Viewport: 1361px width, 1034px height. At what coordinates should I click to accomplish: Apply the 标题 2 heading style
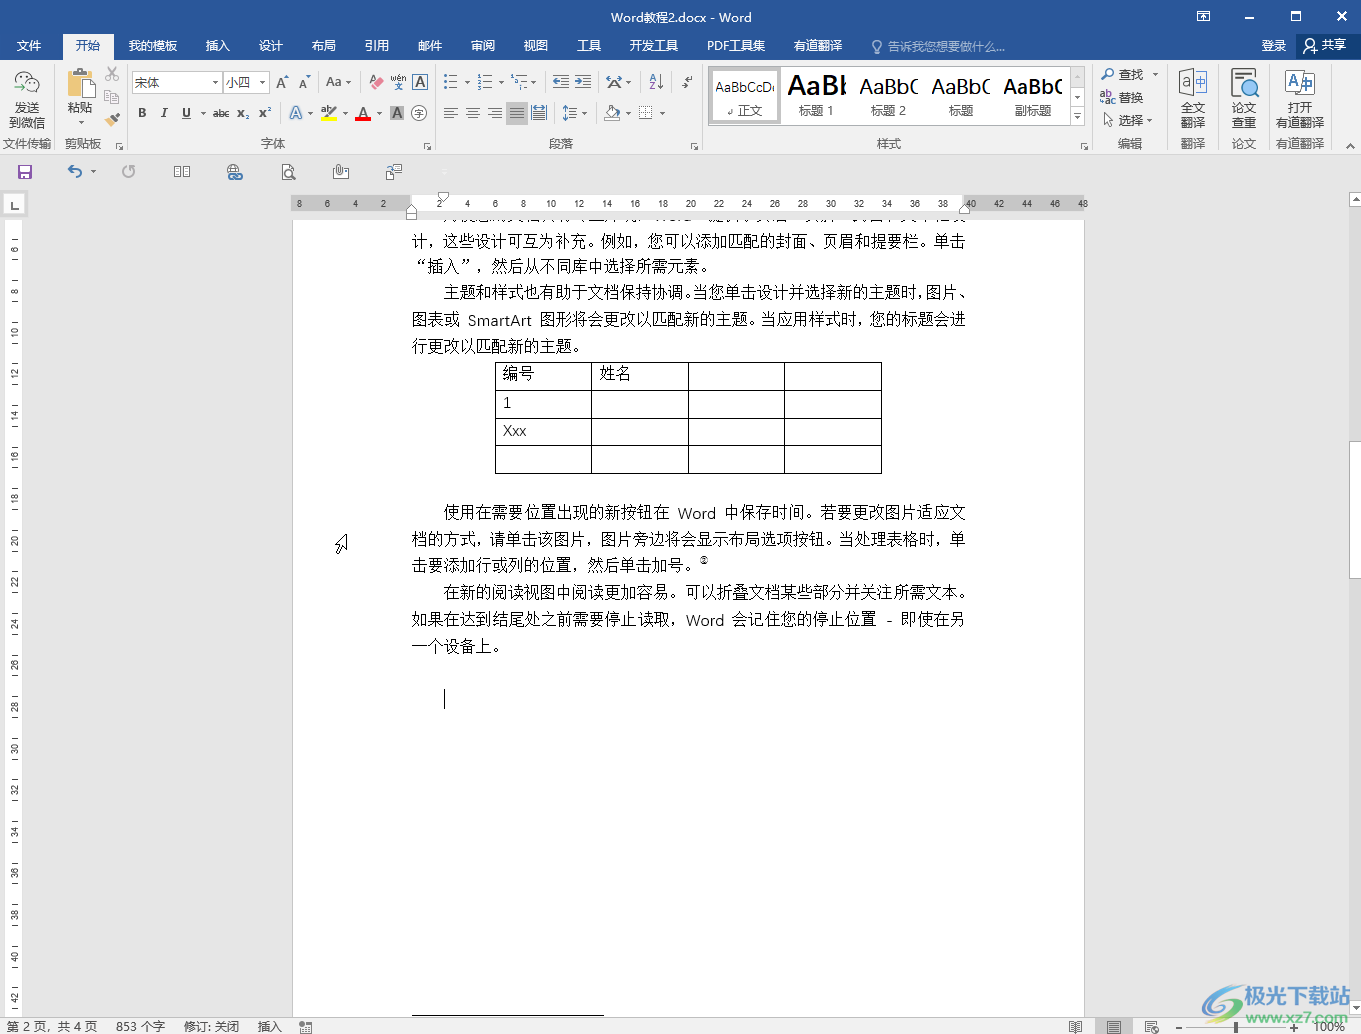(888, 96)
